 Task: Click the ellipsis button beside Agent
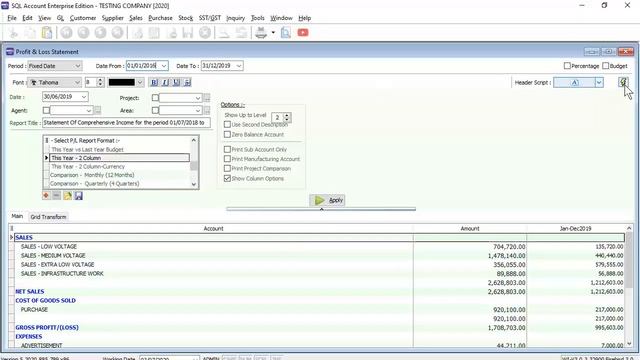click(x=98, y=111)
